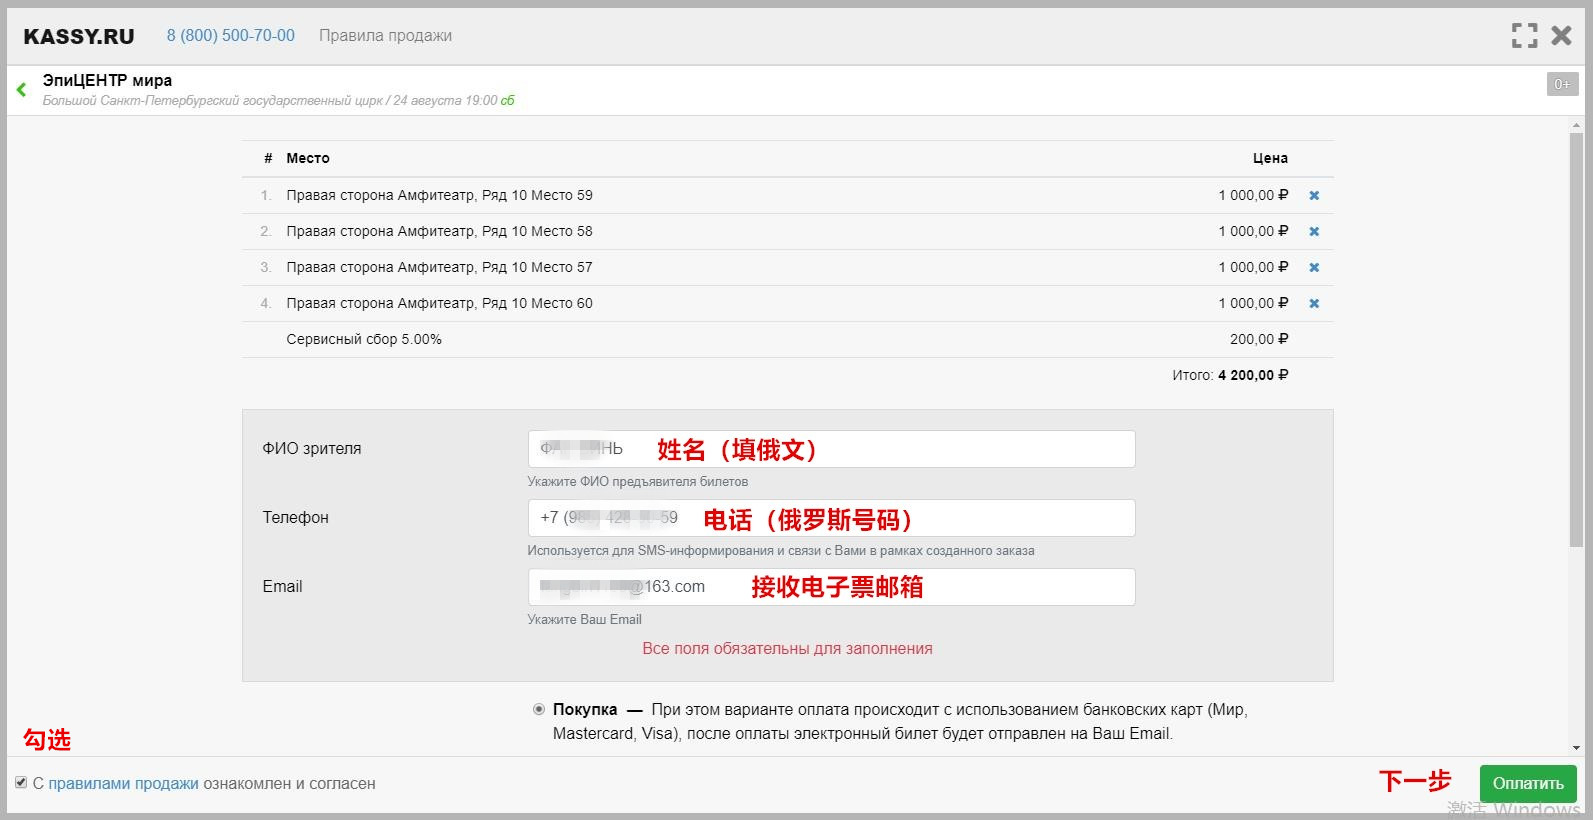Click service fee amount 200,00 ₽
Image resolution: width=1593 pixels, height=820 pixels.
click(x=1259, y=340)
